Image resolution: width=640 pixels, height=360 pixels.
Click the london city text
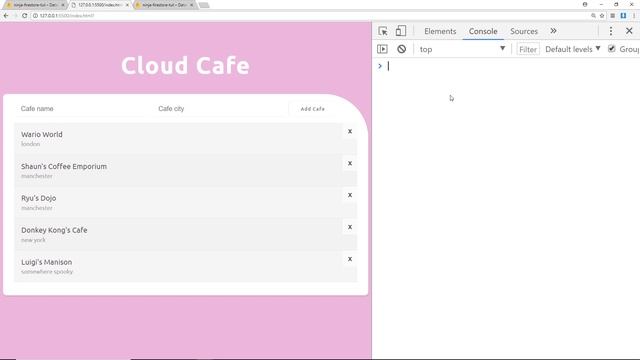tap(31, 144)
